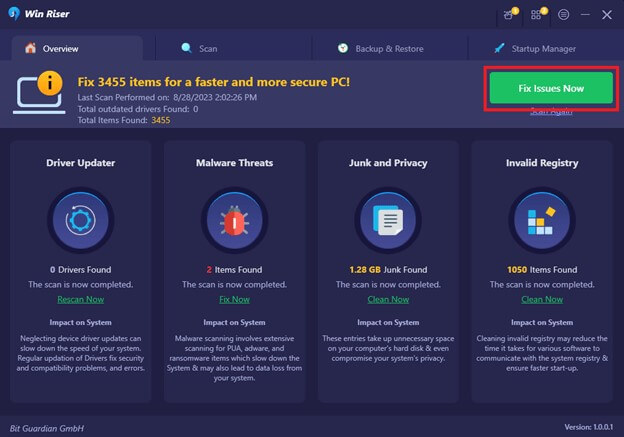This screenshot has height=437, width=624.
Task: Click Fix Now under Malware Threats
Action: pyautogui.click(x=234, y=299)
